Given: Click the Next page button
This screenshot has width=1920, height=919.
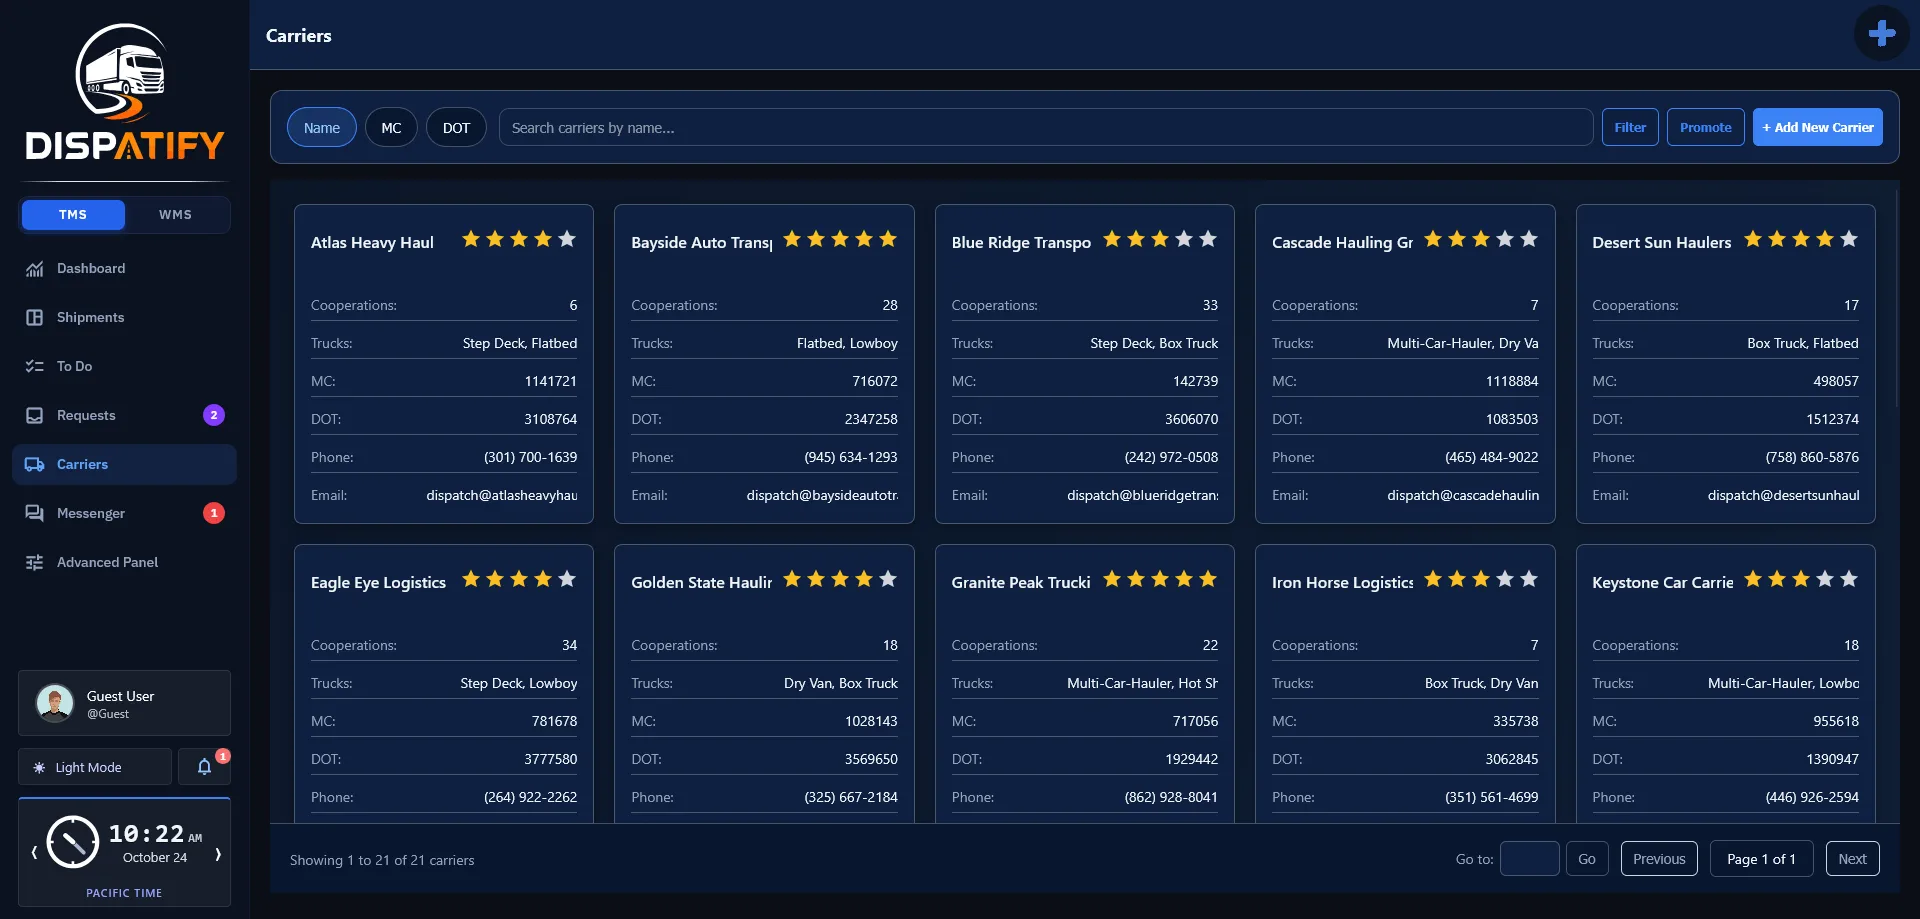Looking at the screenshot, I should tap(1852, 859).
